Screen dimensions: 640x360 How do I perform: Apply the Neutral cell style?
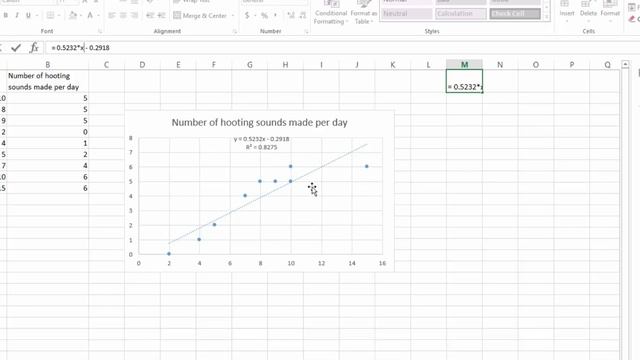pos(406,13)
